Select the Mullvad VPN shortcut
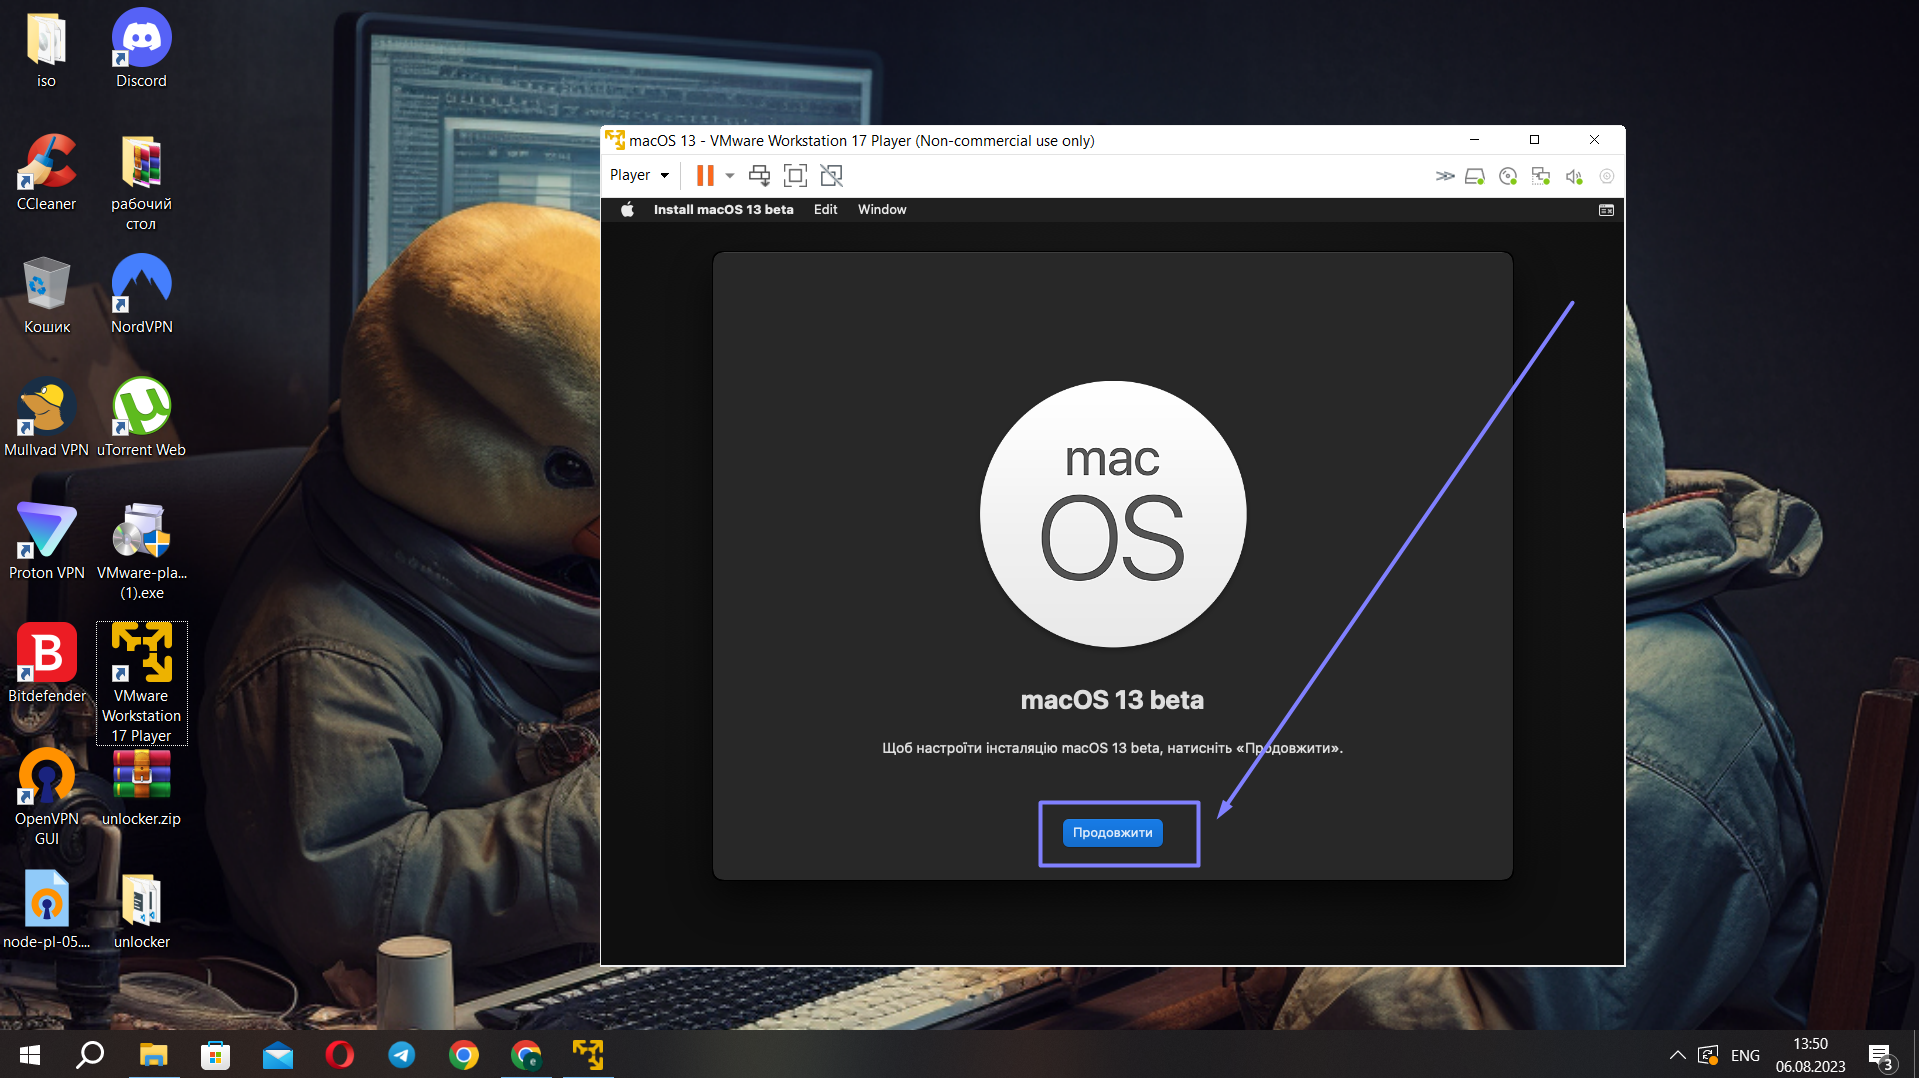Viewport: 1919px width, 1078px height. click(46, 418)
